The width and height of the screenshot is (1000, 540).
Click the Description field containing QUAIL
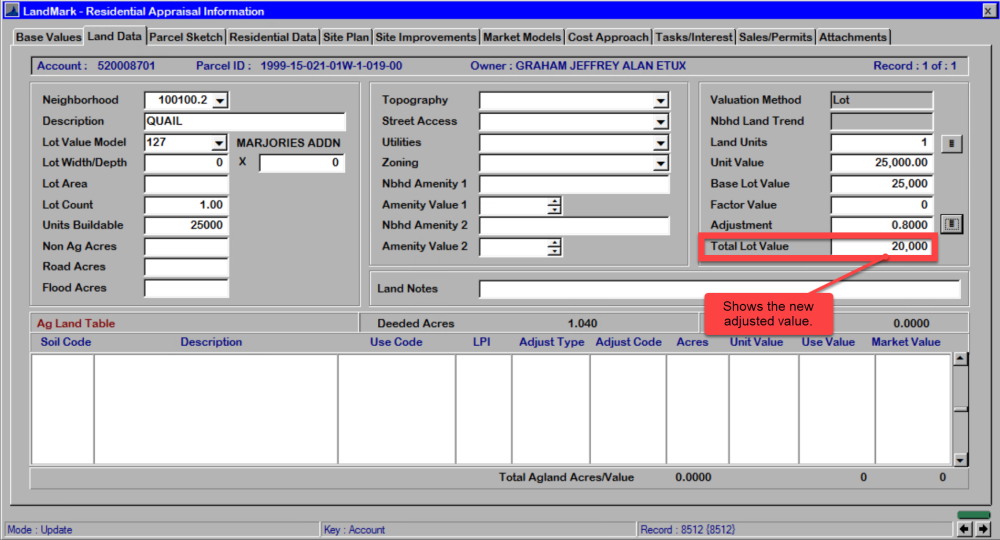245,121
